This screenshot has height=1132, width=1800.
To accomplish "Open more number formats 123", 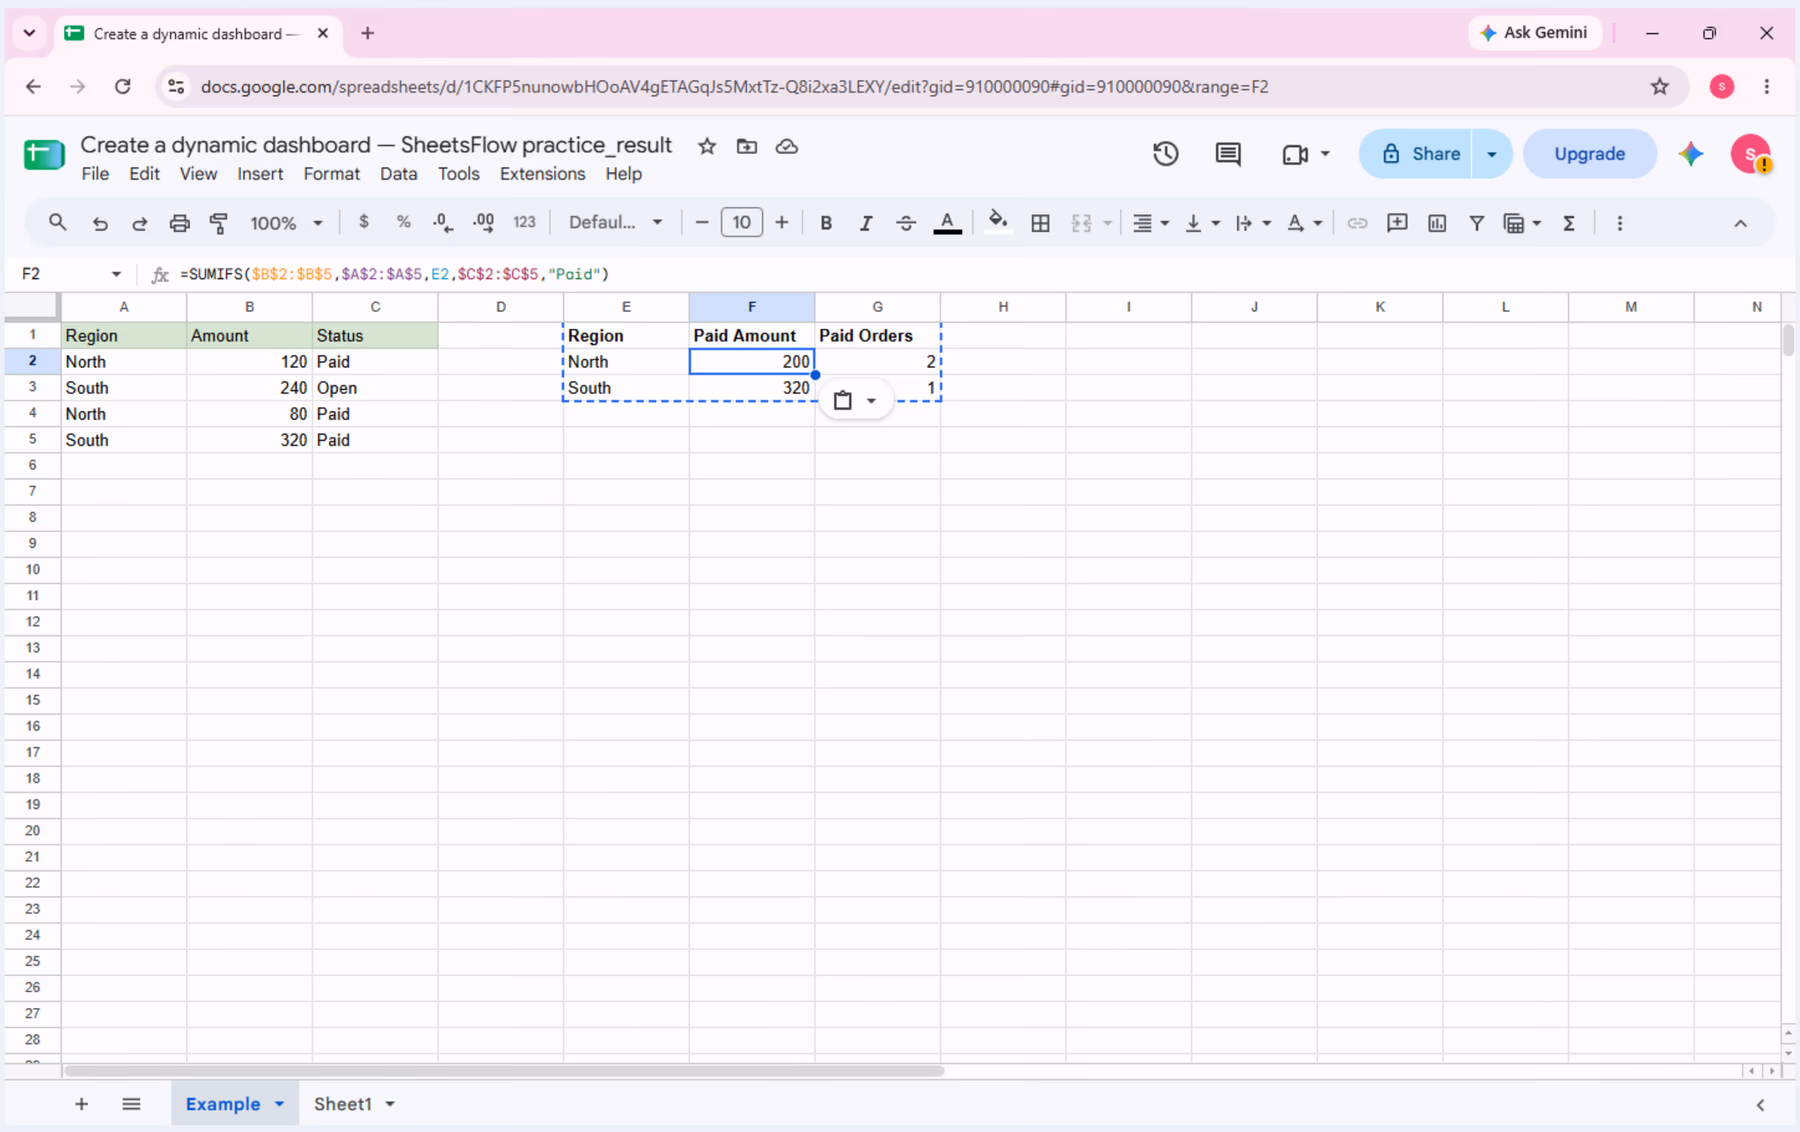I will [x=524, y=222].
